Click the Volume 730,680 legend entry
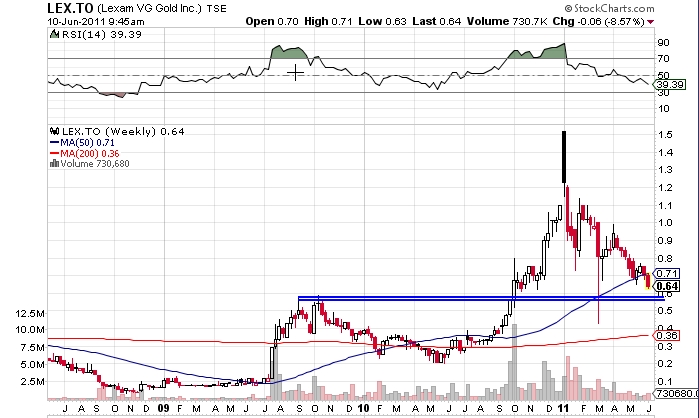Viewport: 699px width, 418px height. [x=95, y=164]
